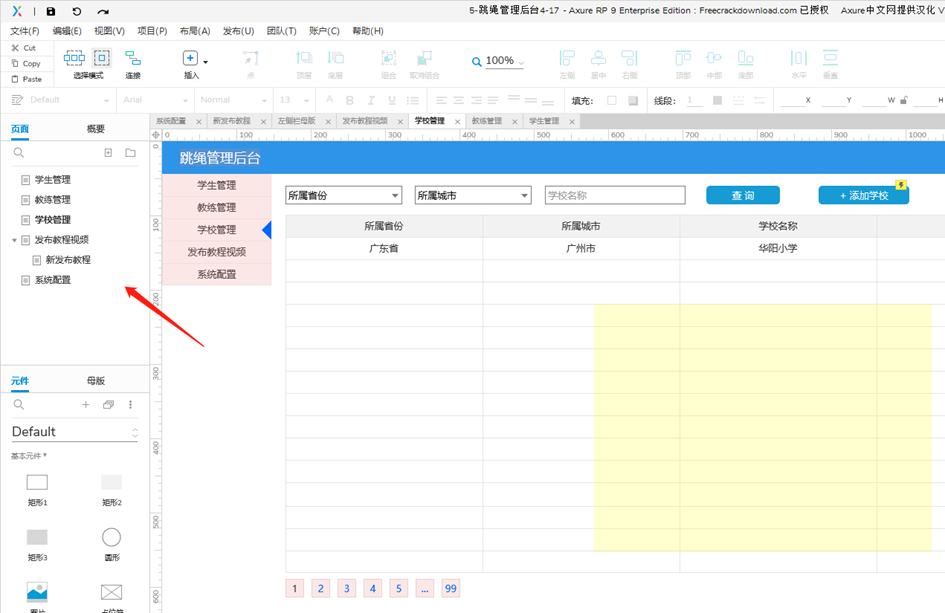Click the add library plus icon

(x=86, y=404)
